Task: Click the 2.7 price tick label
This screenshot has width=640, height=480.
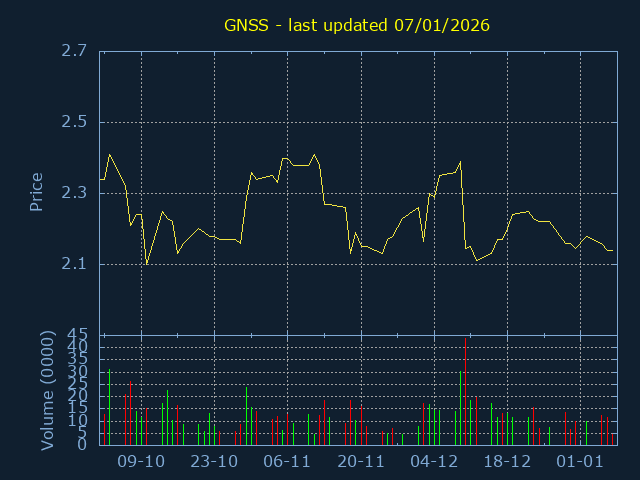Action: [x=73, y=51]
